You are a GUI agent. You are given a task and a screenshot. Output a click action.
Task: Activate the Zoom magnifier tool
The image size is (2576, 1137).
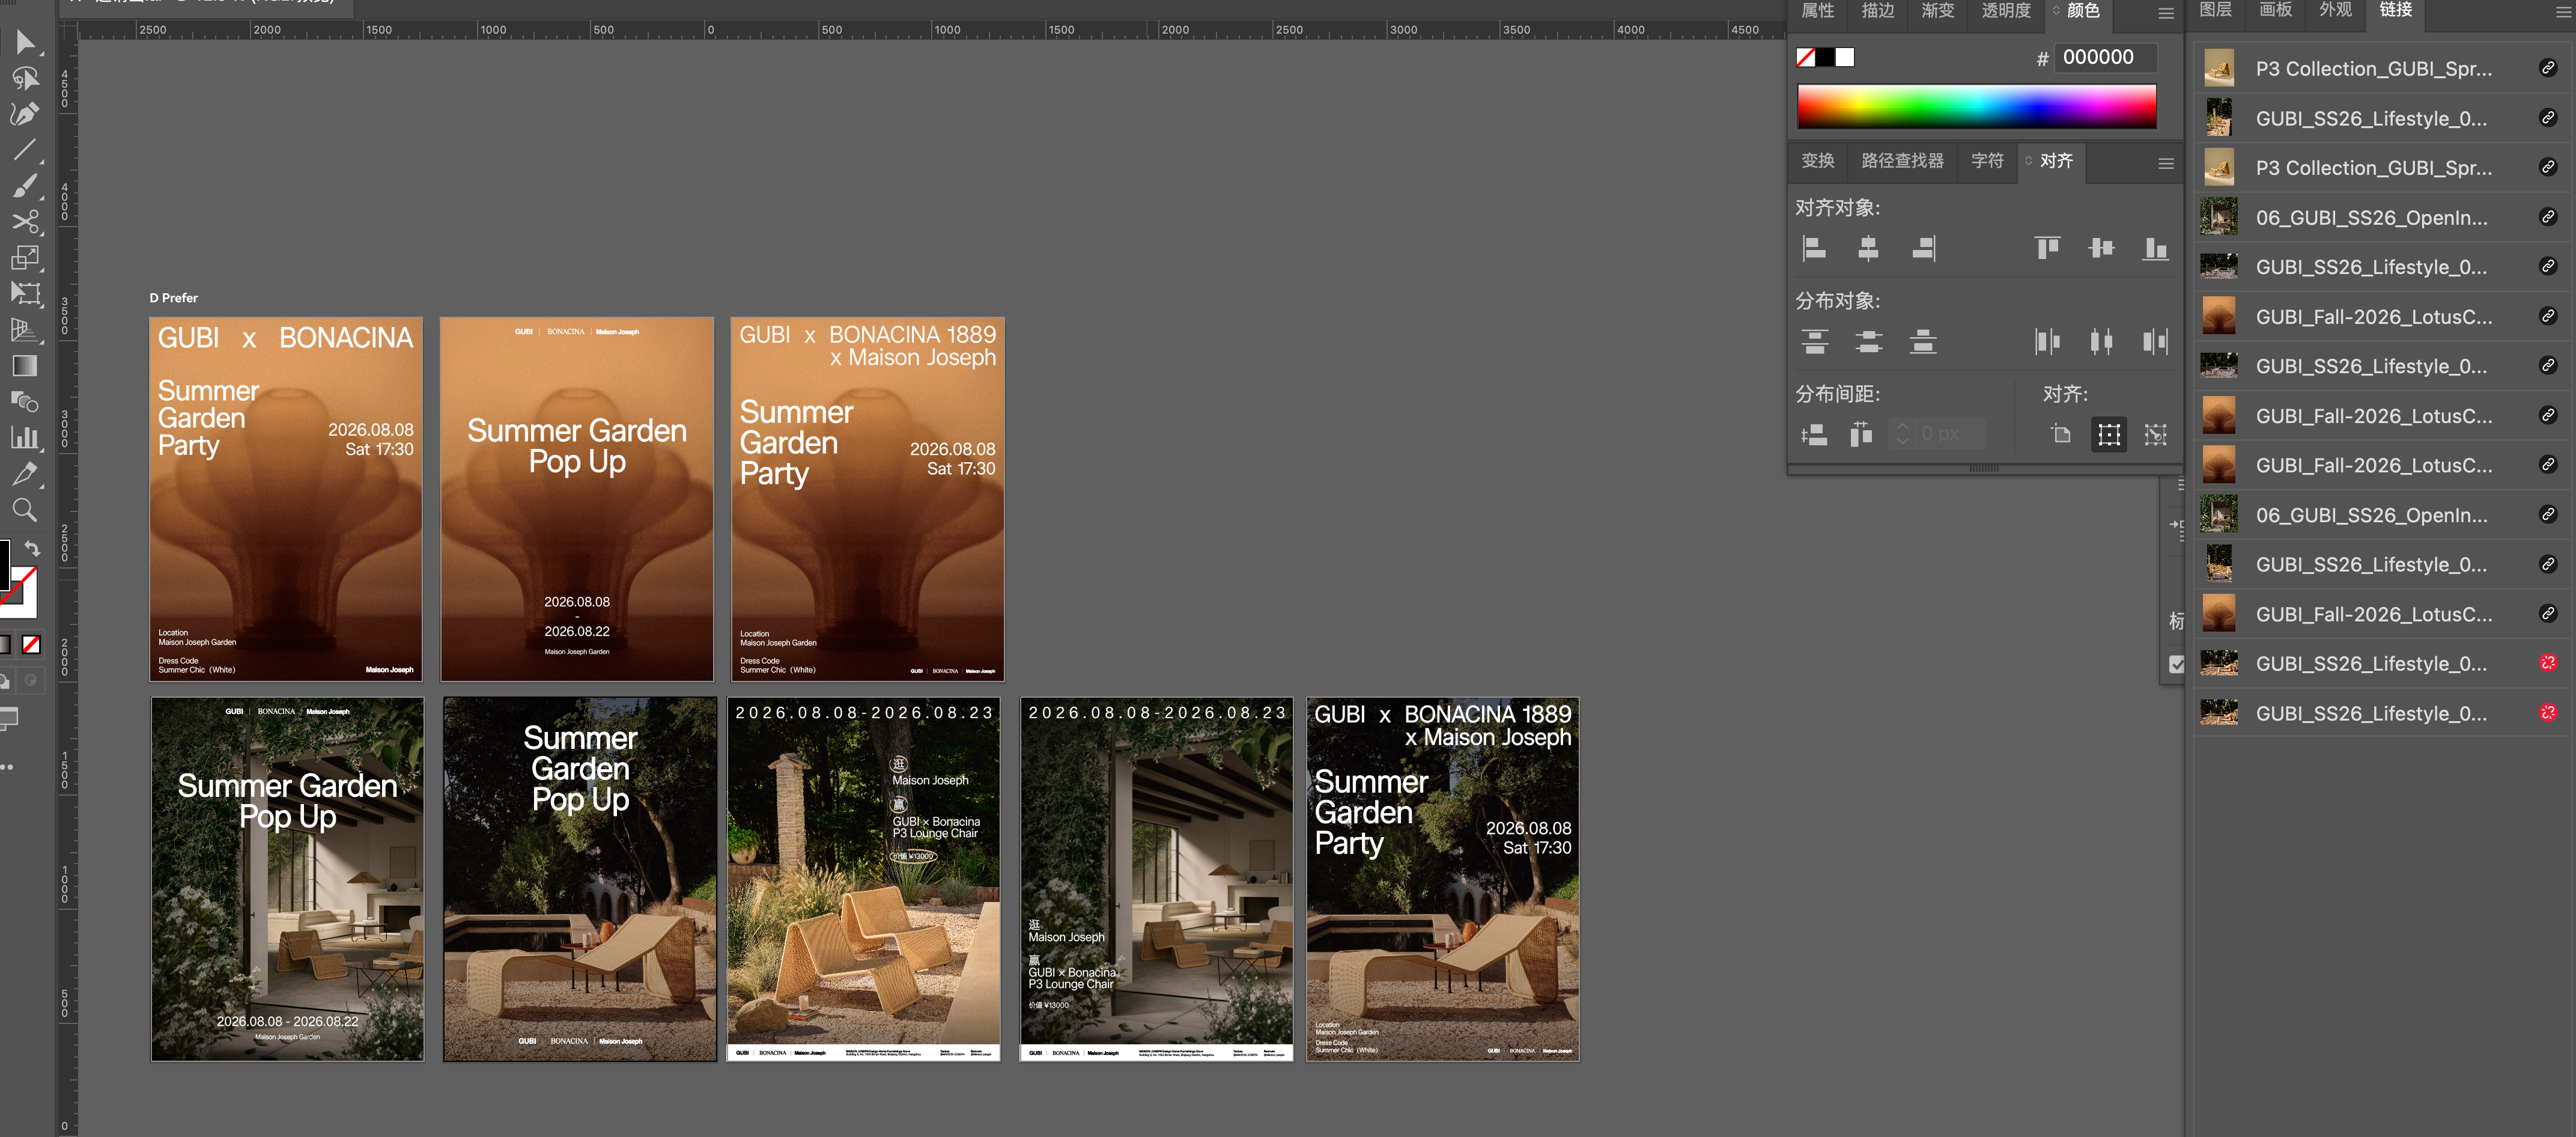25,510
